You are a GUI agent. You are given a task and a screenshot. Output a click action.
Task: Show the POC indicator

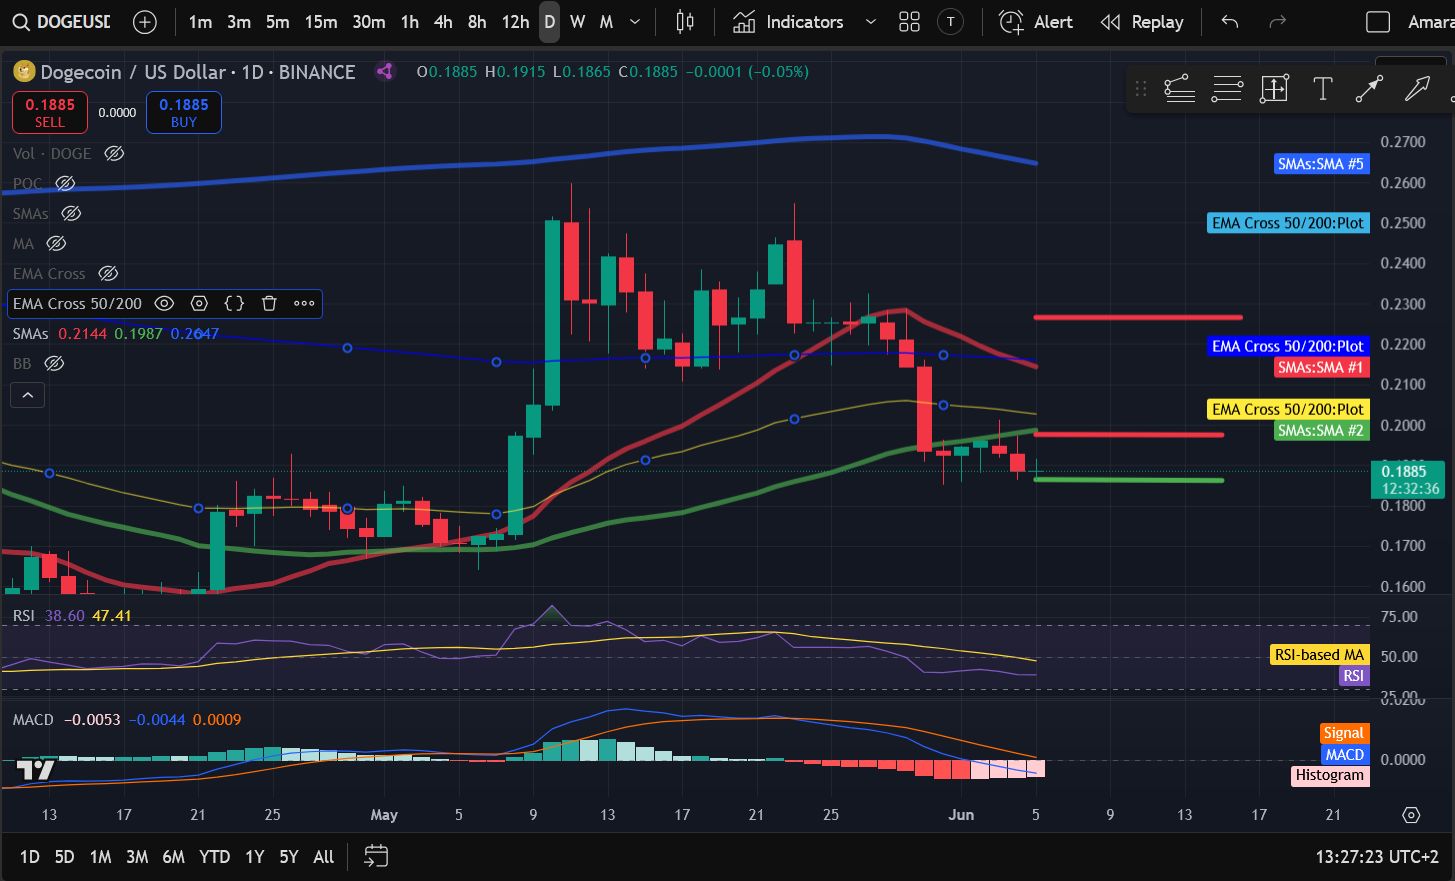(65, 183)
